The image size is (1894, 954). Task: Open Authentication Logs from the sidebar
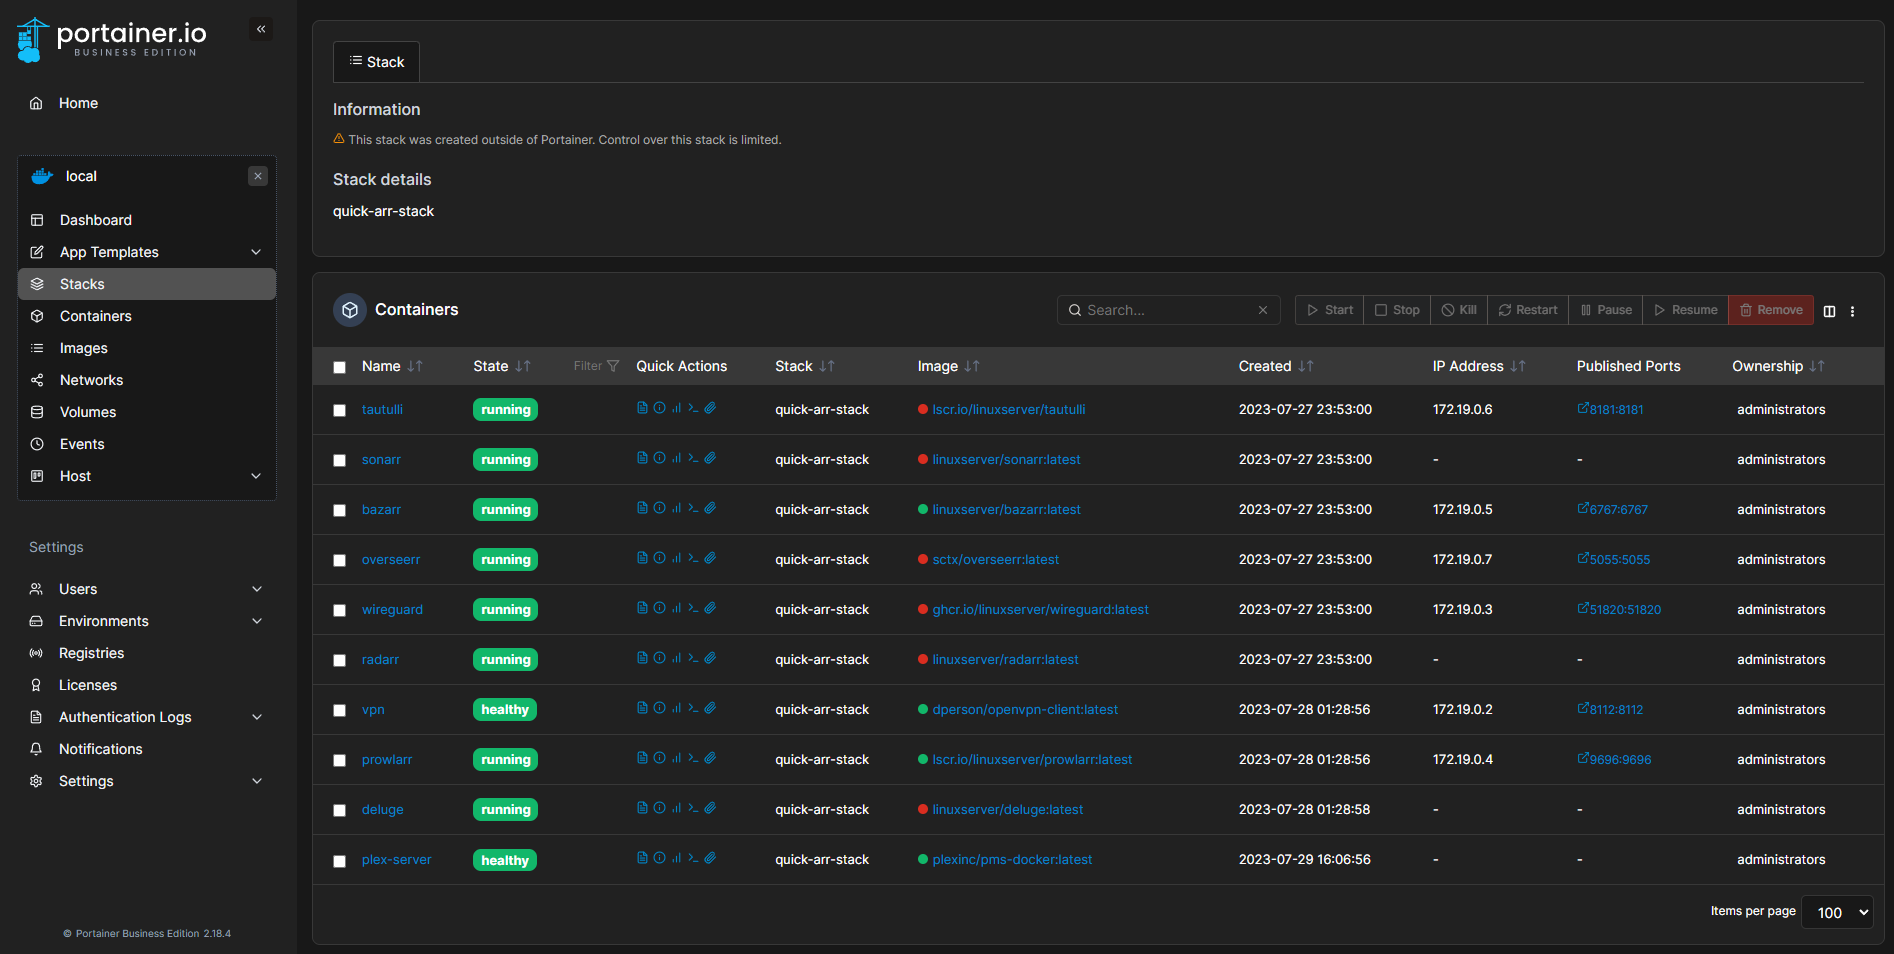(124, 716)
